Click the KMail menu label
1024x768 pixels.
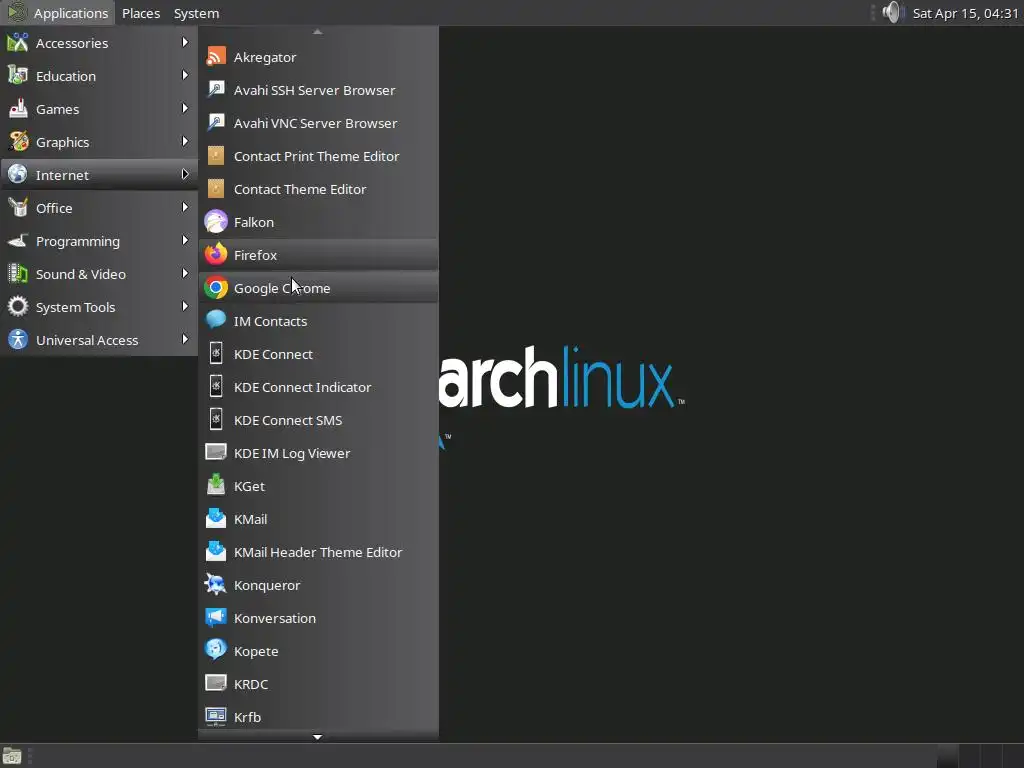click(x=251, y=519)
